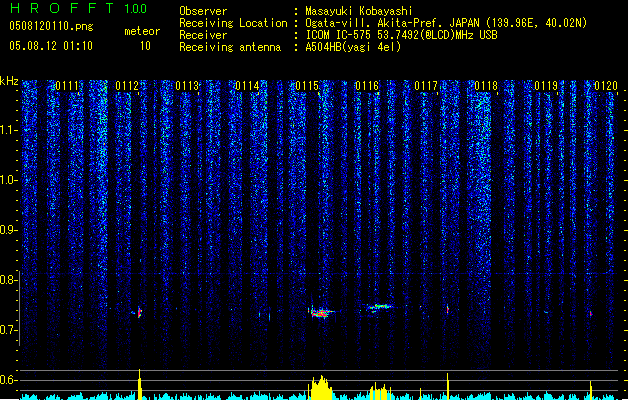Click the antenna A504HB(yagi 4el) text
Viewport: 629px width, 400px height.
(353, 47)
